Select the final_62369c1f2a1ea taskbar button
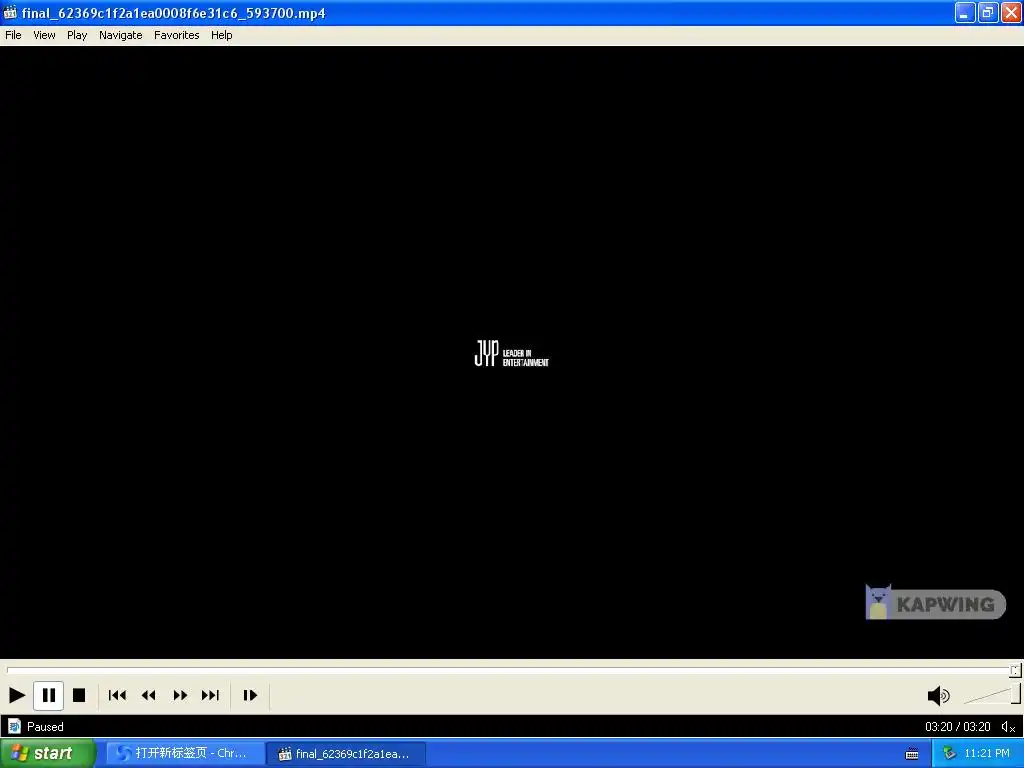The height and width of the screenshot is (768, 1024). point(346,754)
